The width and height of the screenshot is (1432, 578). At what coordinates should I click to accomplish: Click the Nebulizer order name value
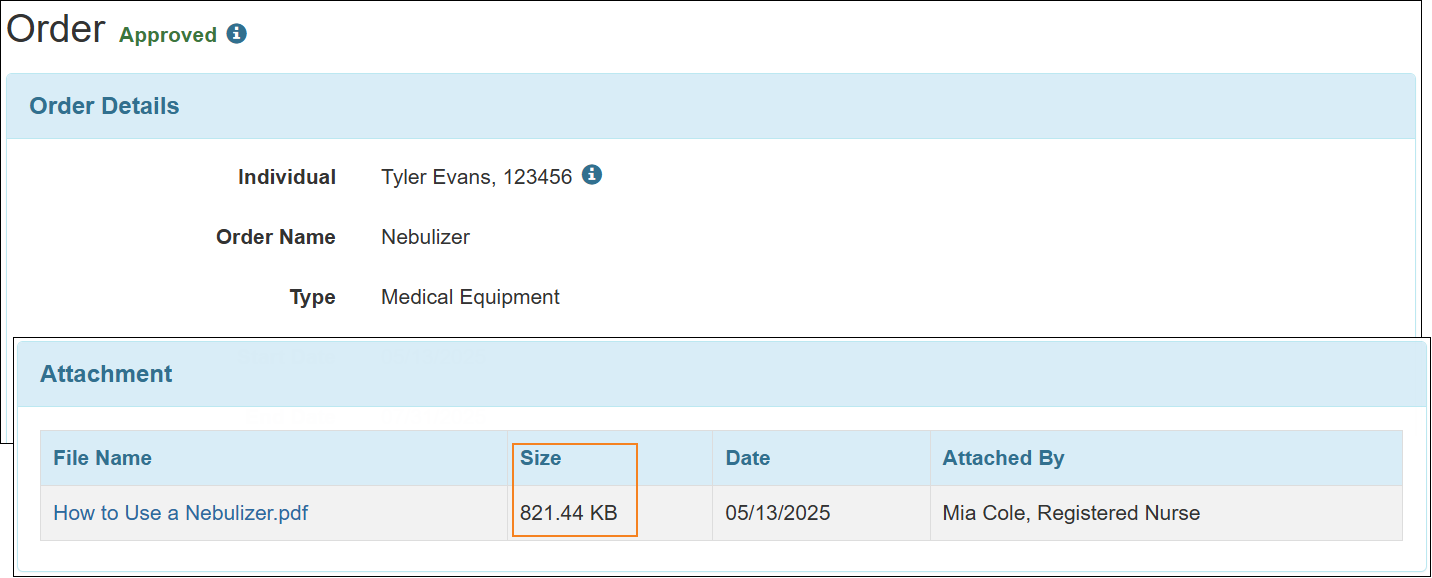(x=426, y=237)
